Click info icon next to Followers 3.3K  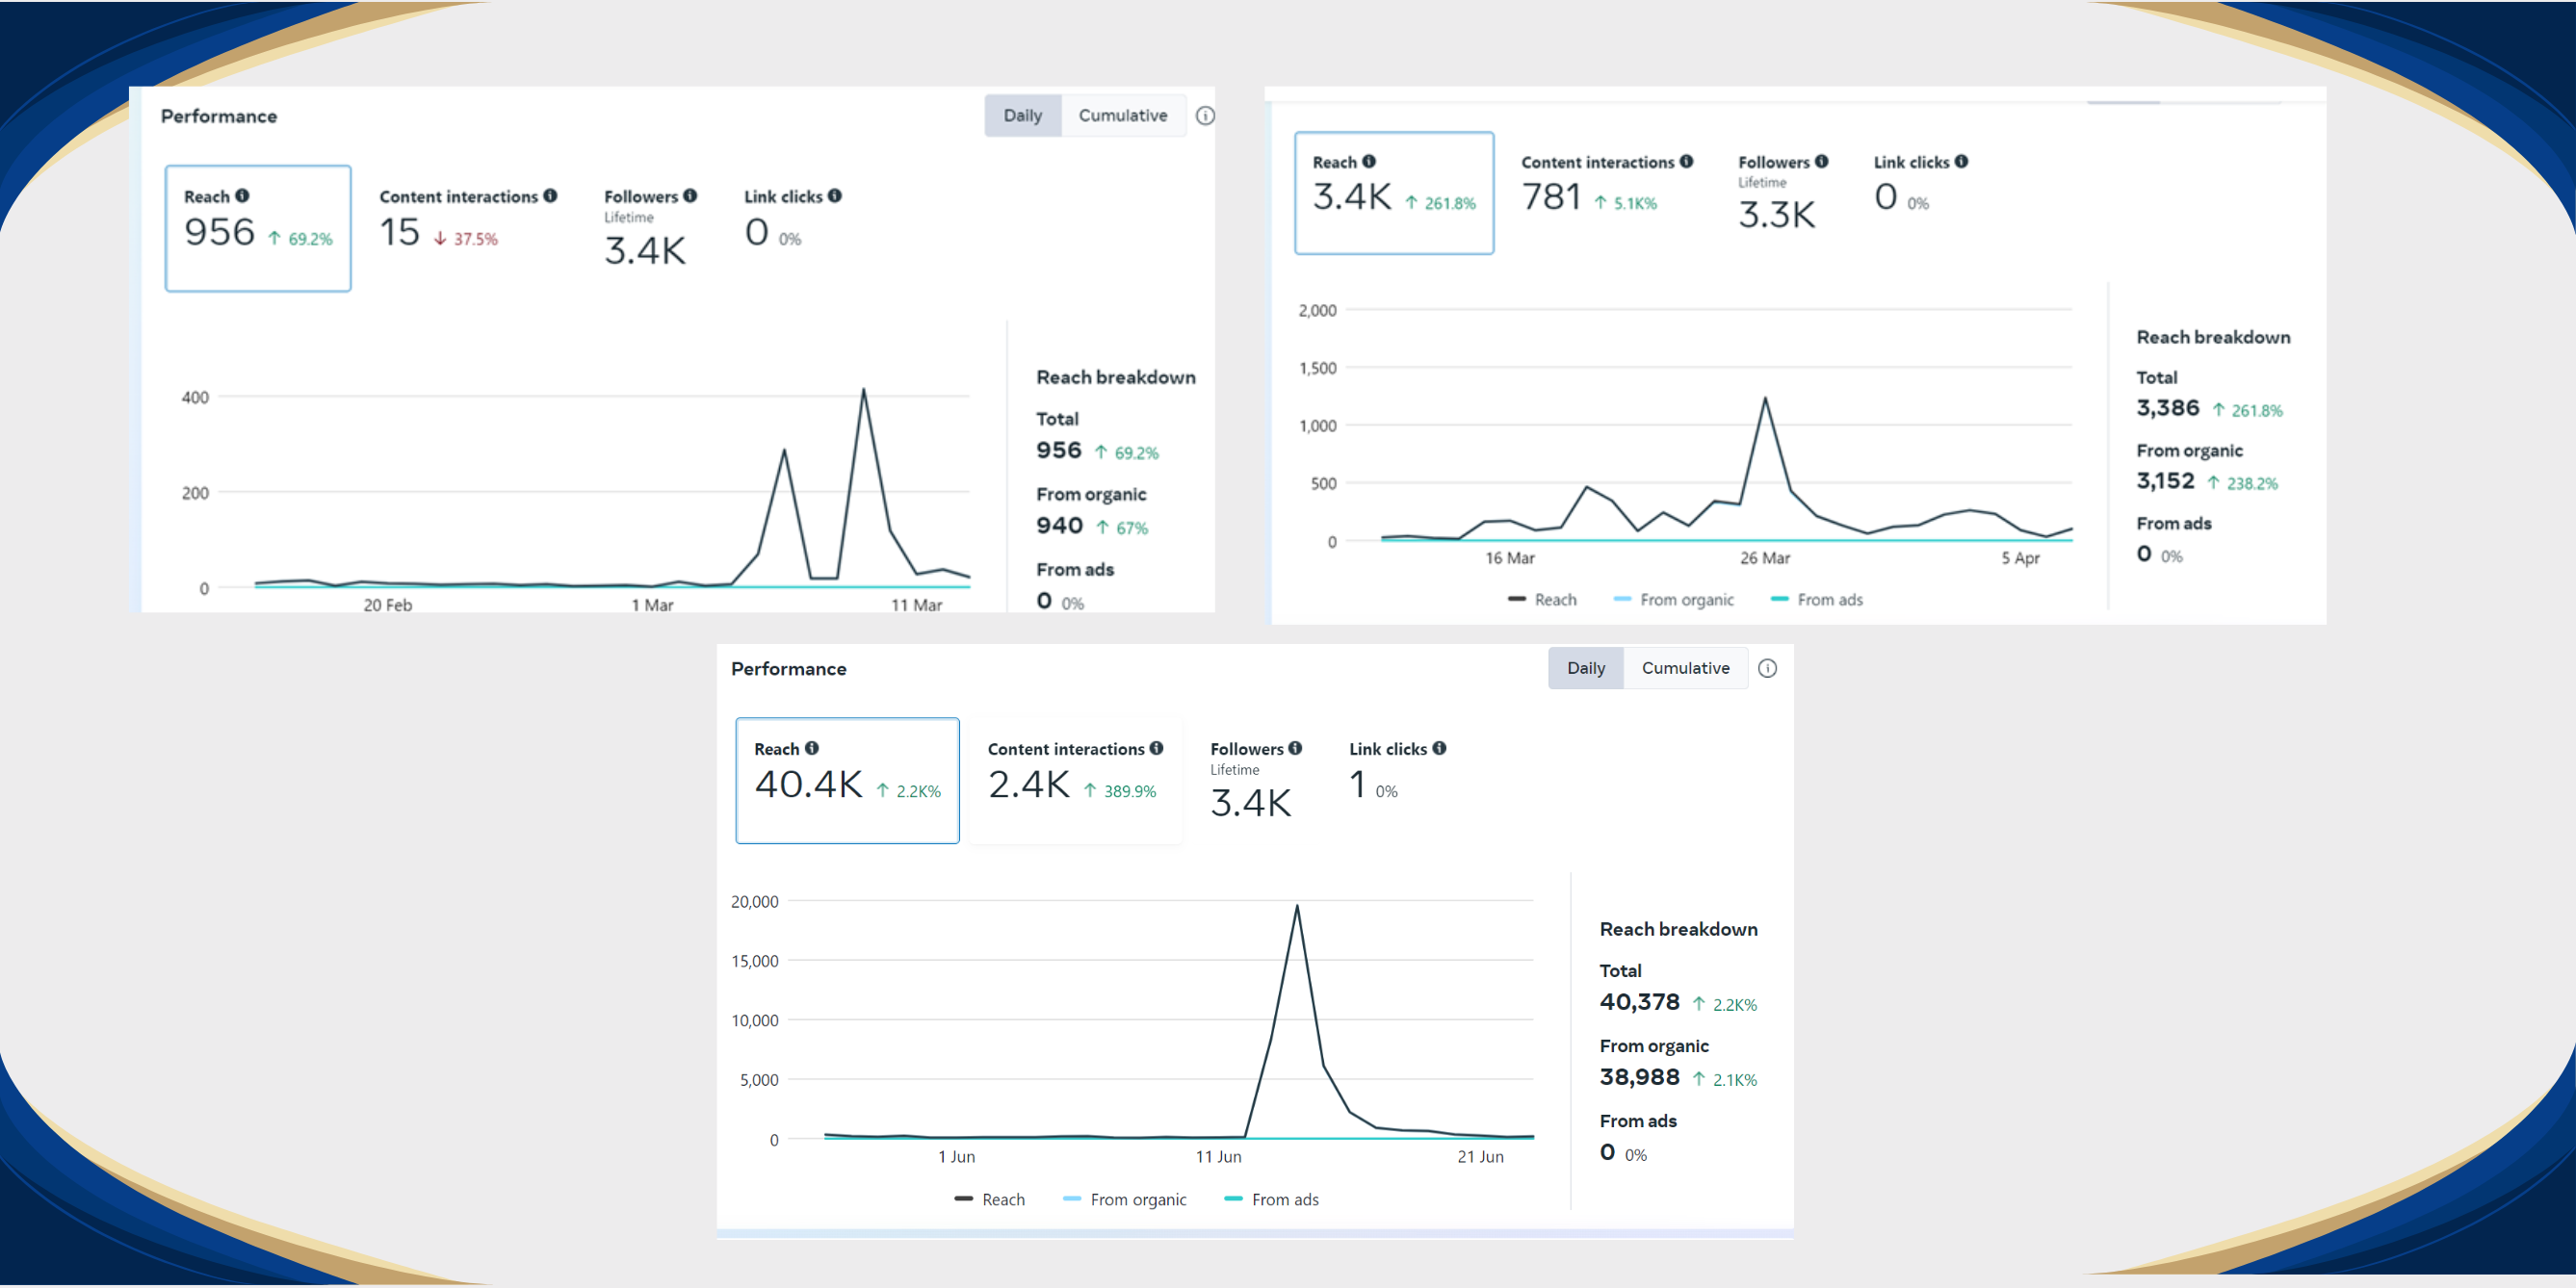[1821, 161]
